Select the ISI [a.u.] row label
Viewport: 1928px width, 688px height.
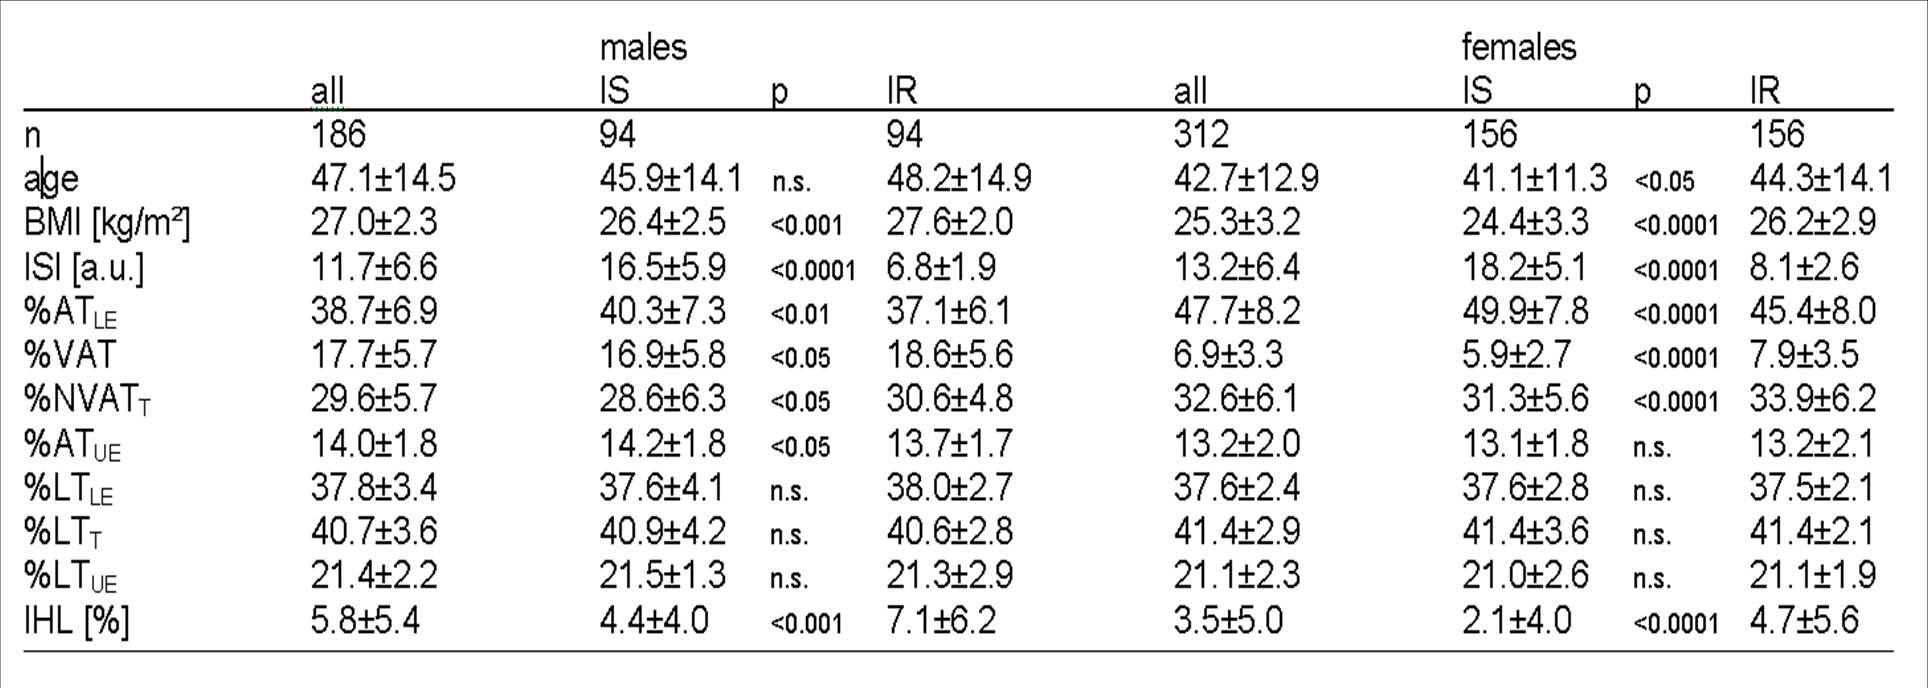[84, 267]
